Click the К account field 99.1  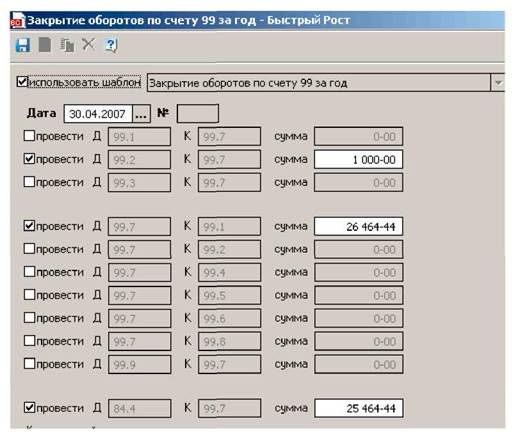pos(229,227)
